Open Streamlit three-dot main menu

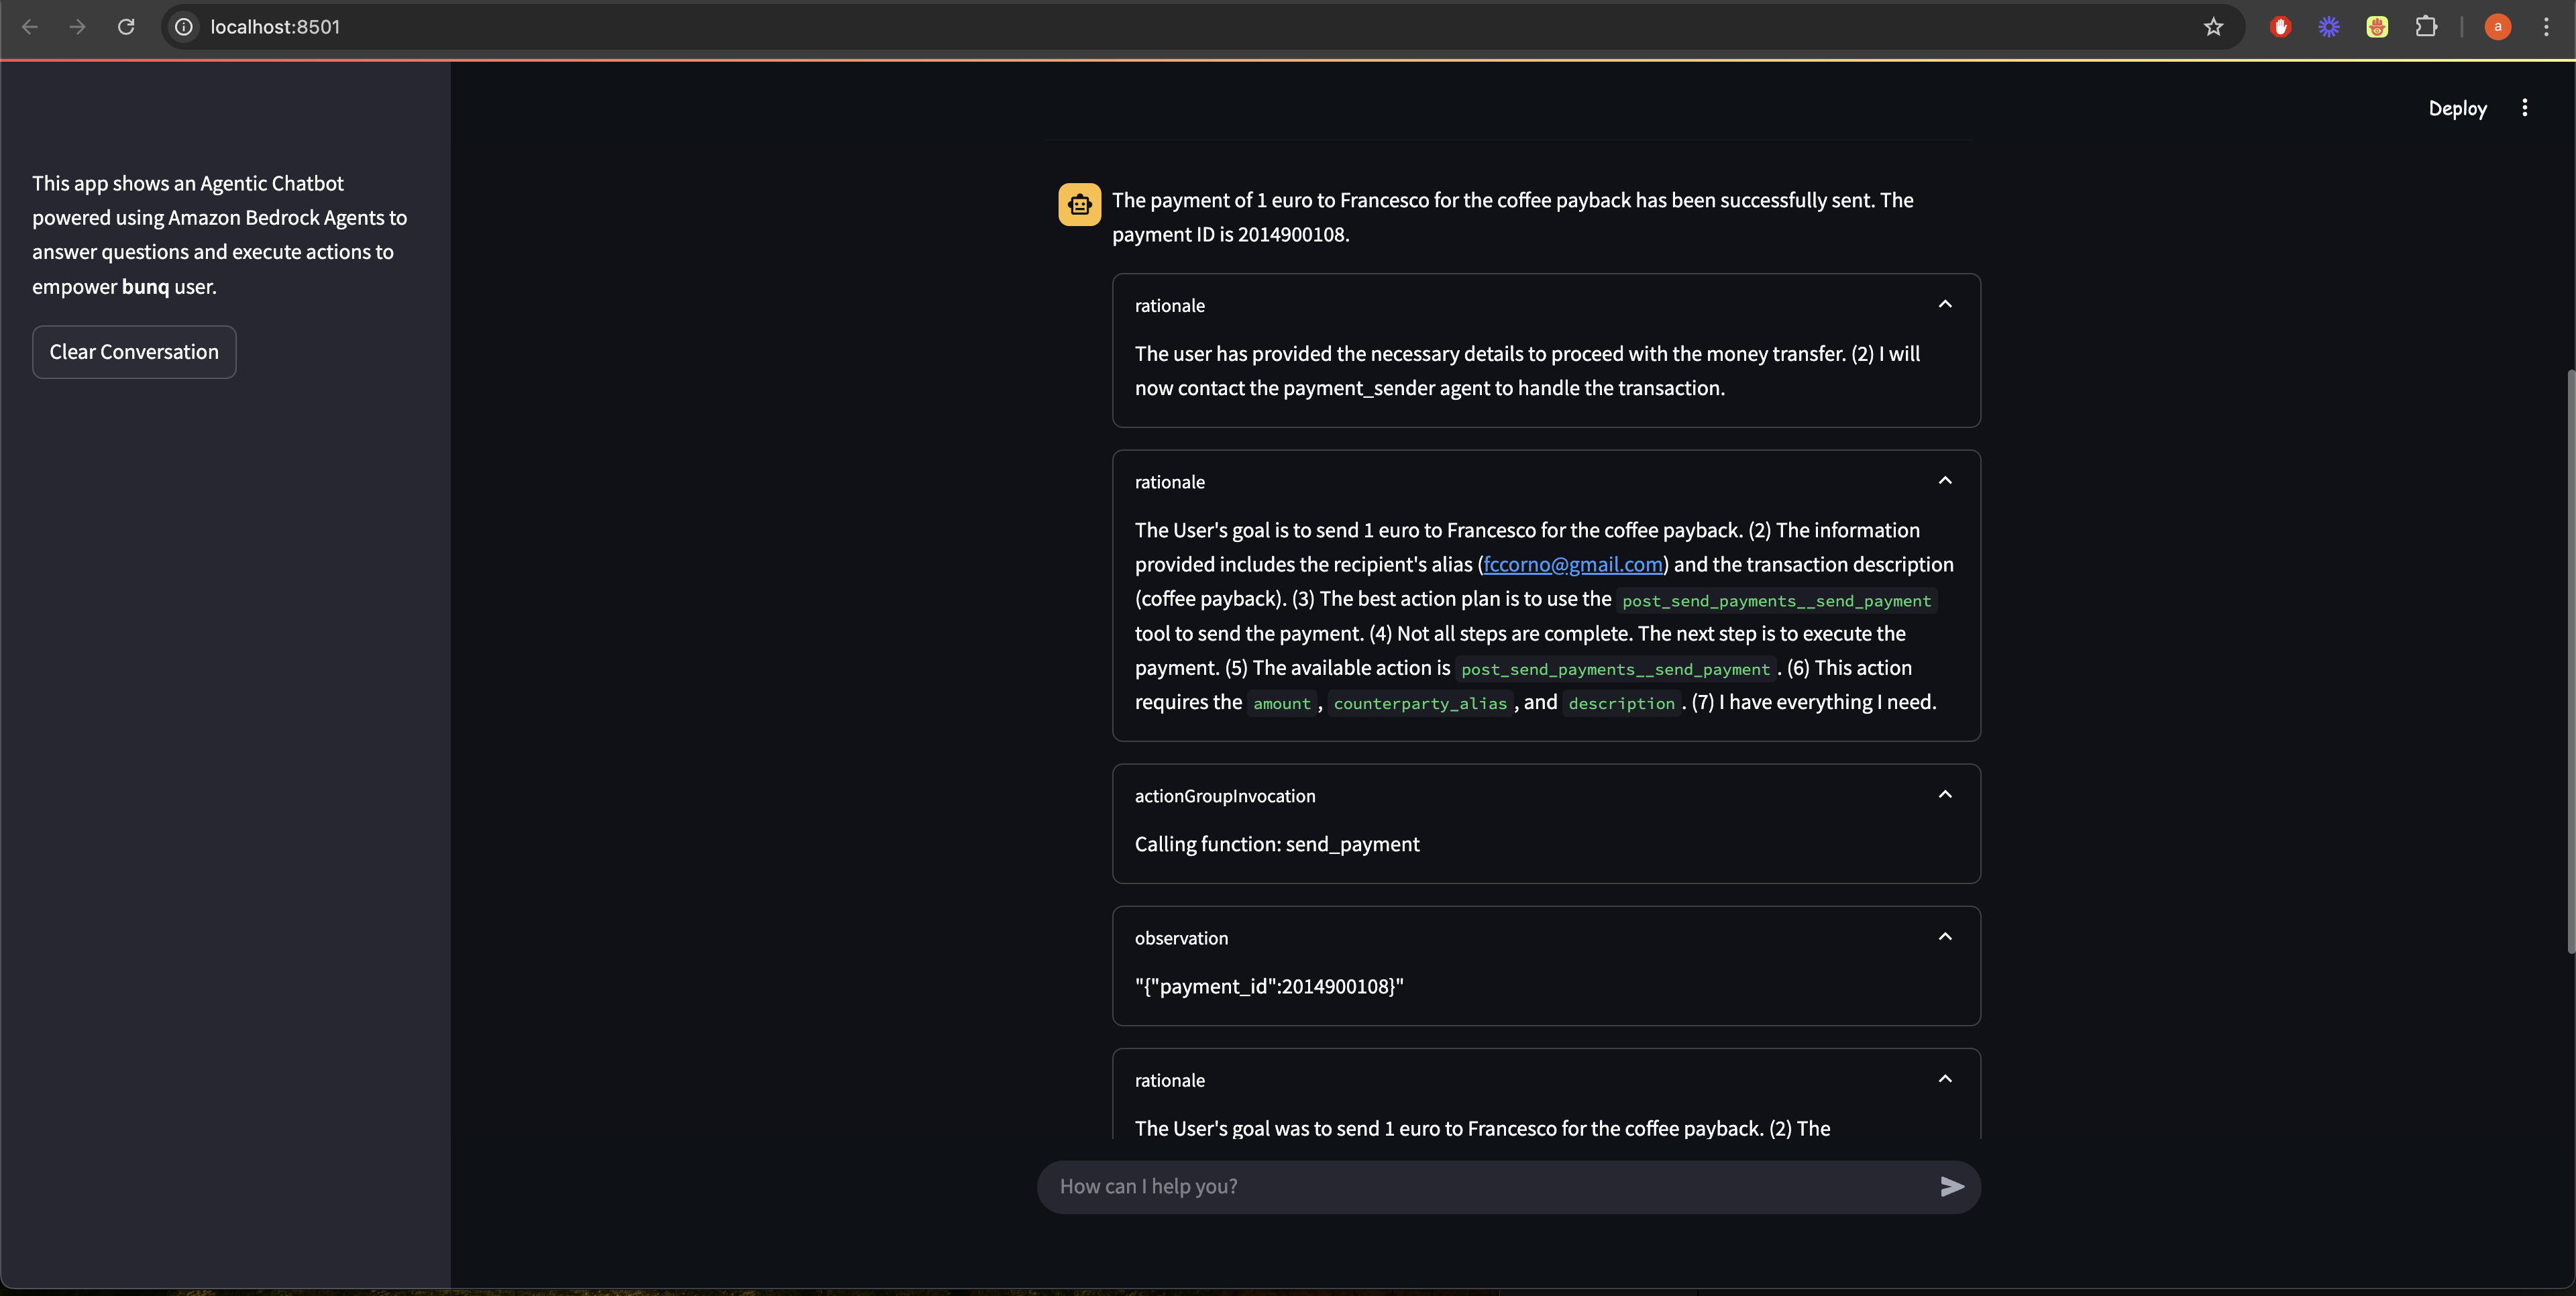[2524, 108]
